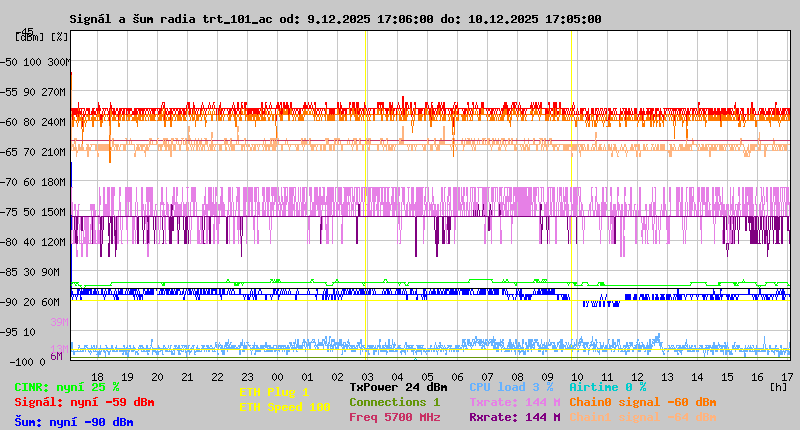
Task: Select the red Signál legend label
Action: coord(84,402)
